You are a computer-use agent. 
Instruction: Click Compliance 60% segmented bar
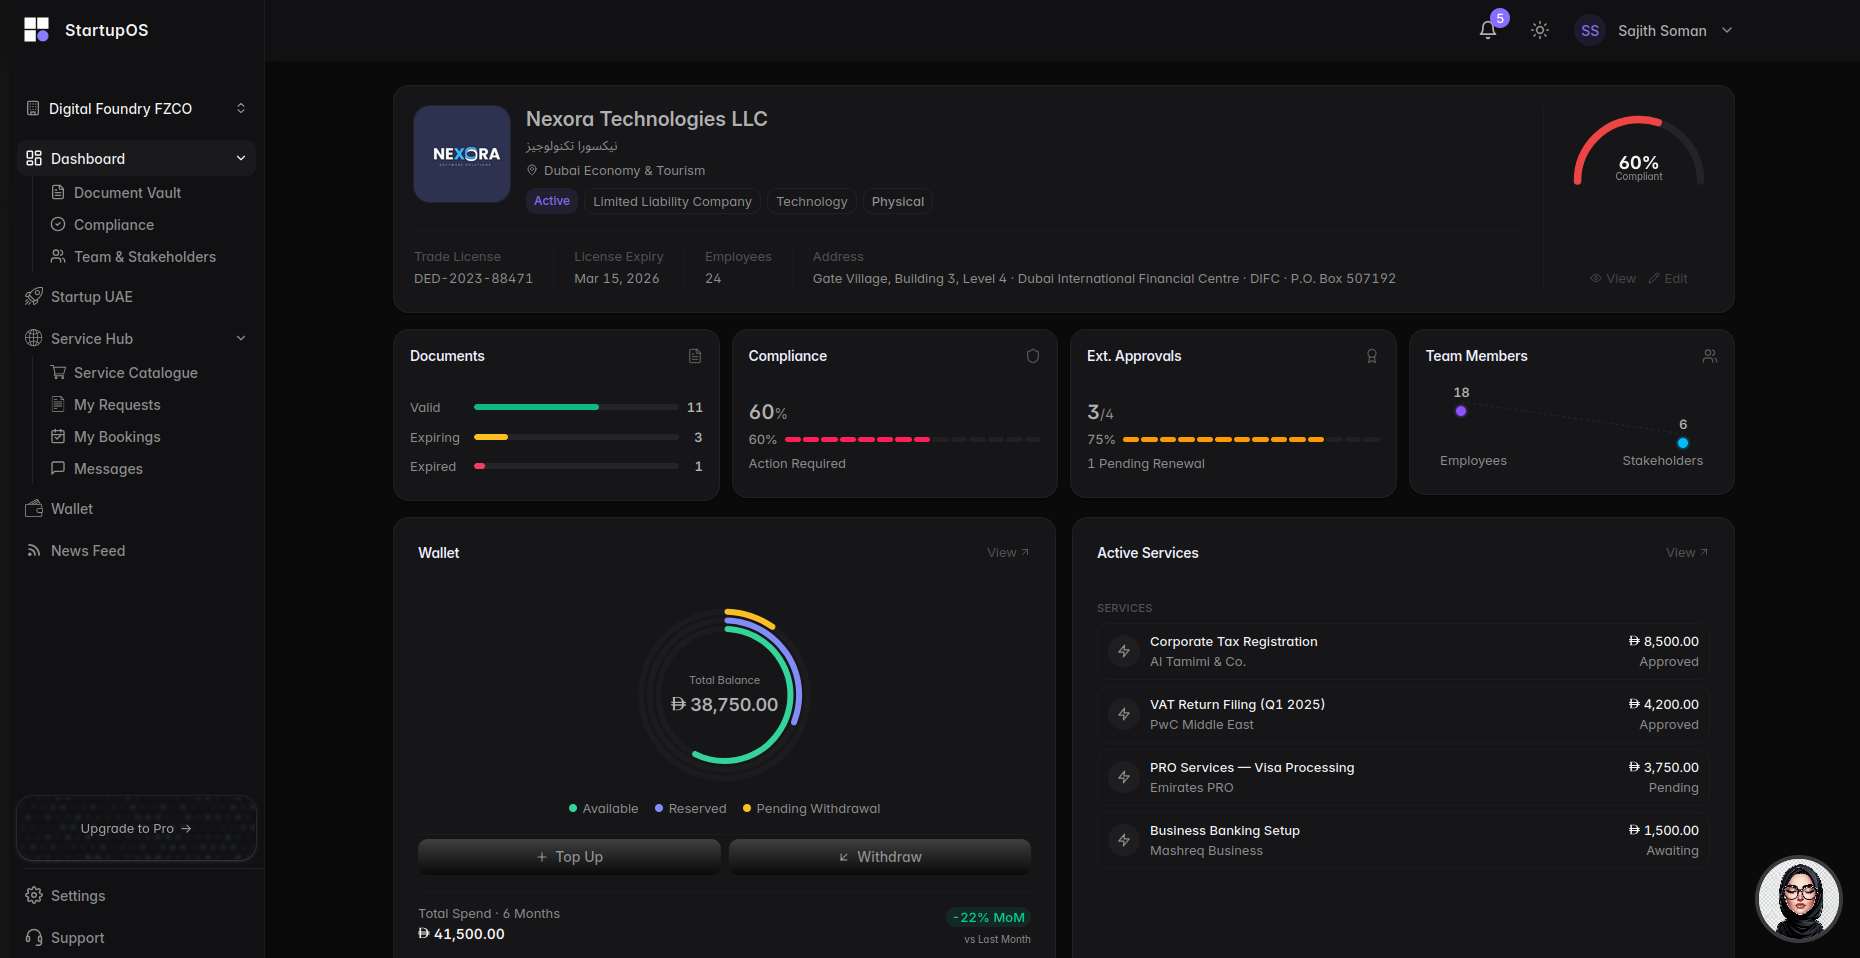pyautogui.click(x=913, y=439)
